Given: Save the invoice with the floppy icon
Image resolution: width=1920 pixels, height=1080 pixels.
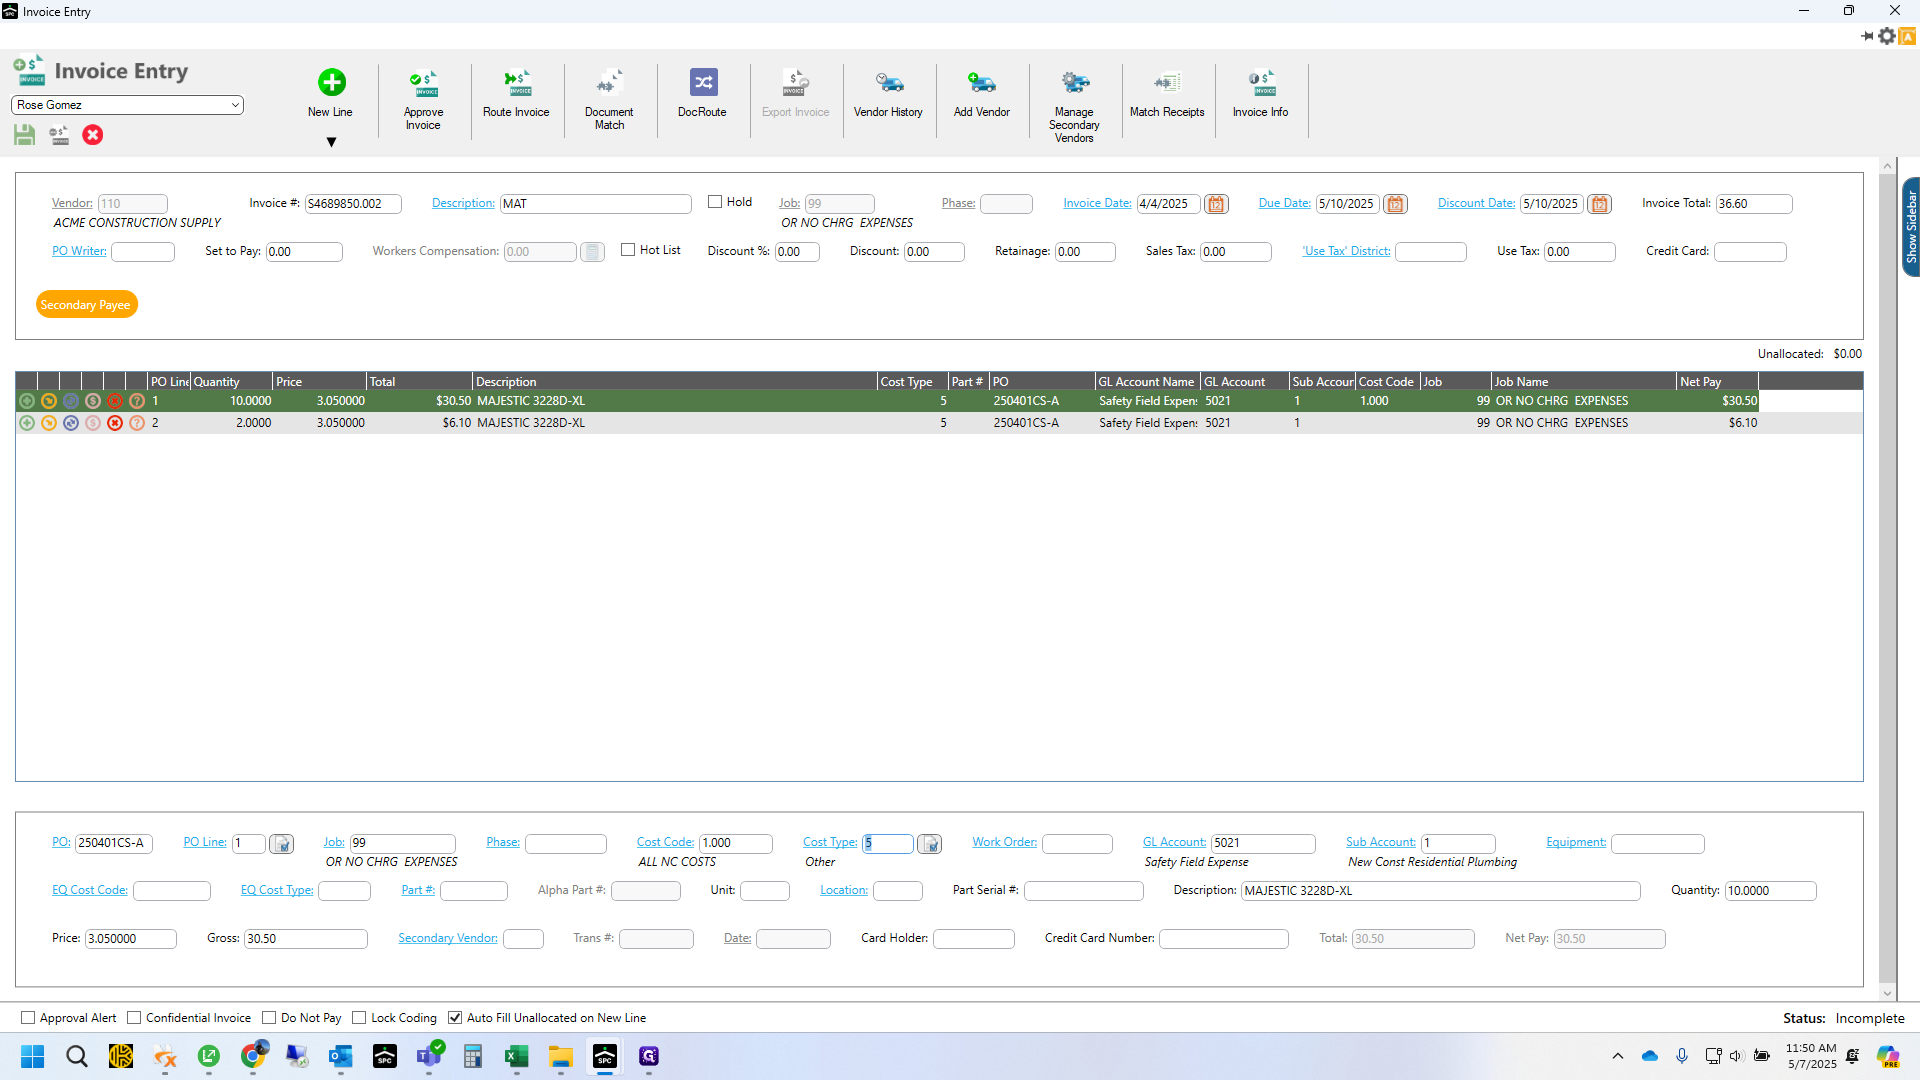Looking at the screenshot, I should tap(25, 135).
